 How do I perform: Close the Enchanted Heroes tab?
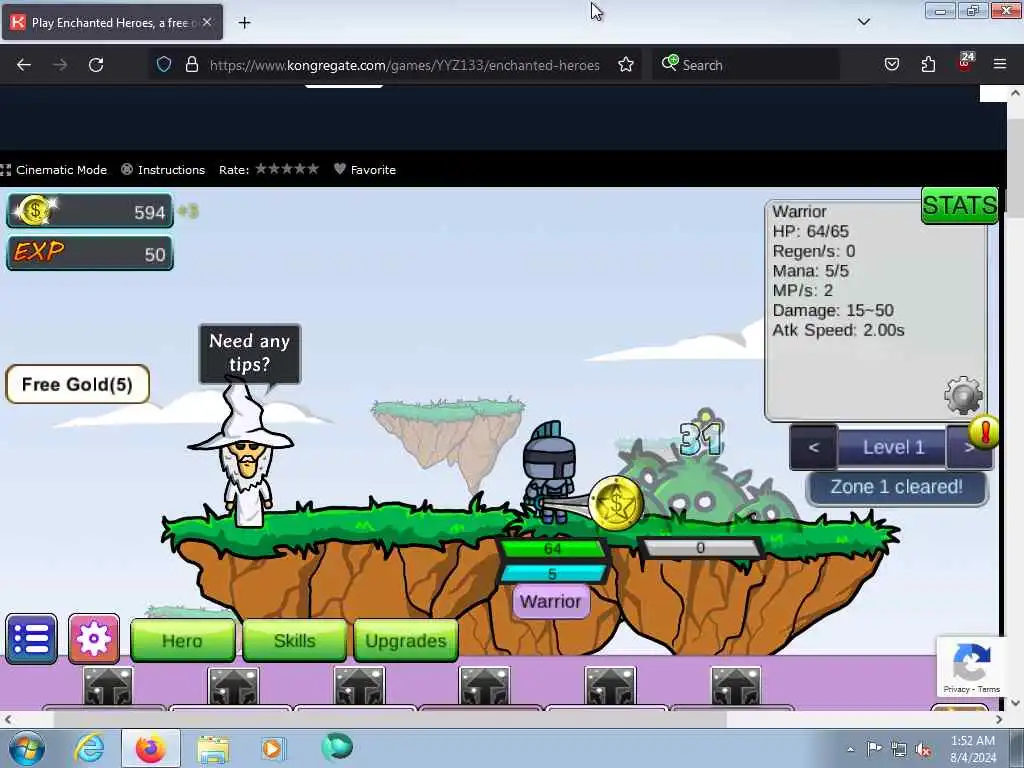click(x=207, y=22)
